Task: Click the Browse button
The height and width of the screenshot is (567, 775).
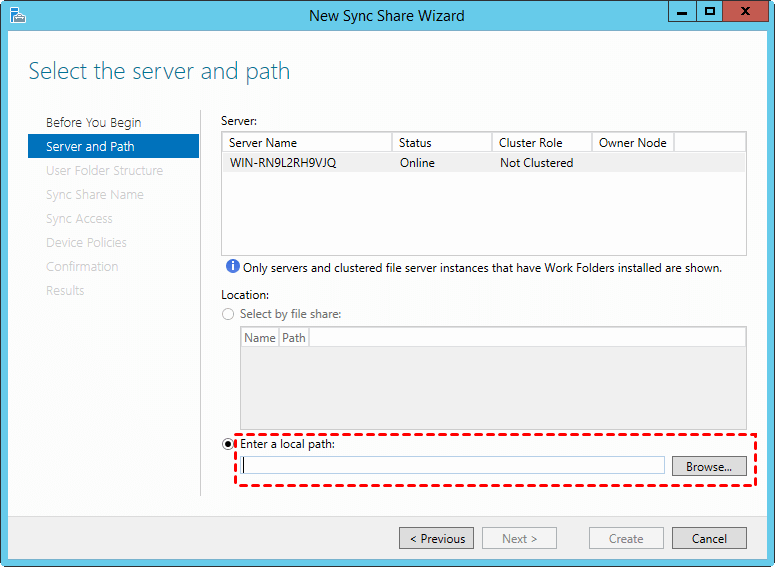Action: tap(709, 466)
